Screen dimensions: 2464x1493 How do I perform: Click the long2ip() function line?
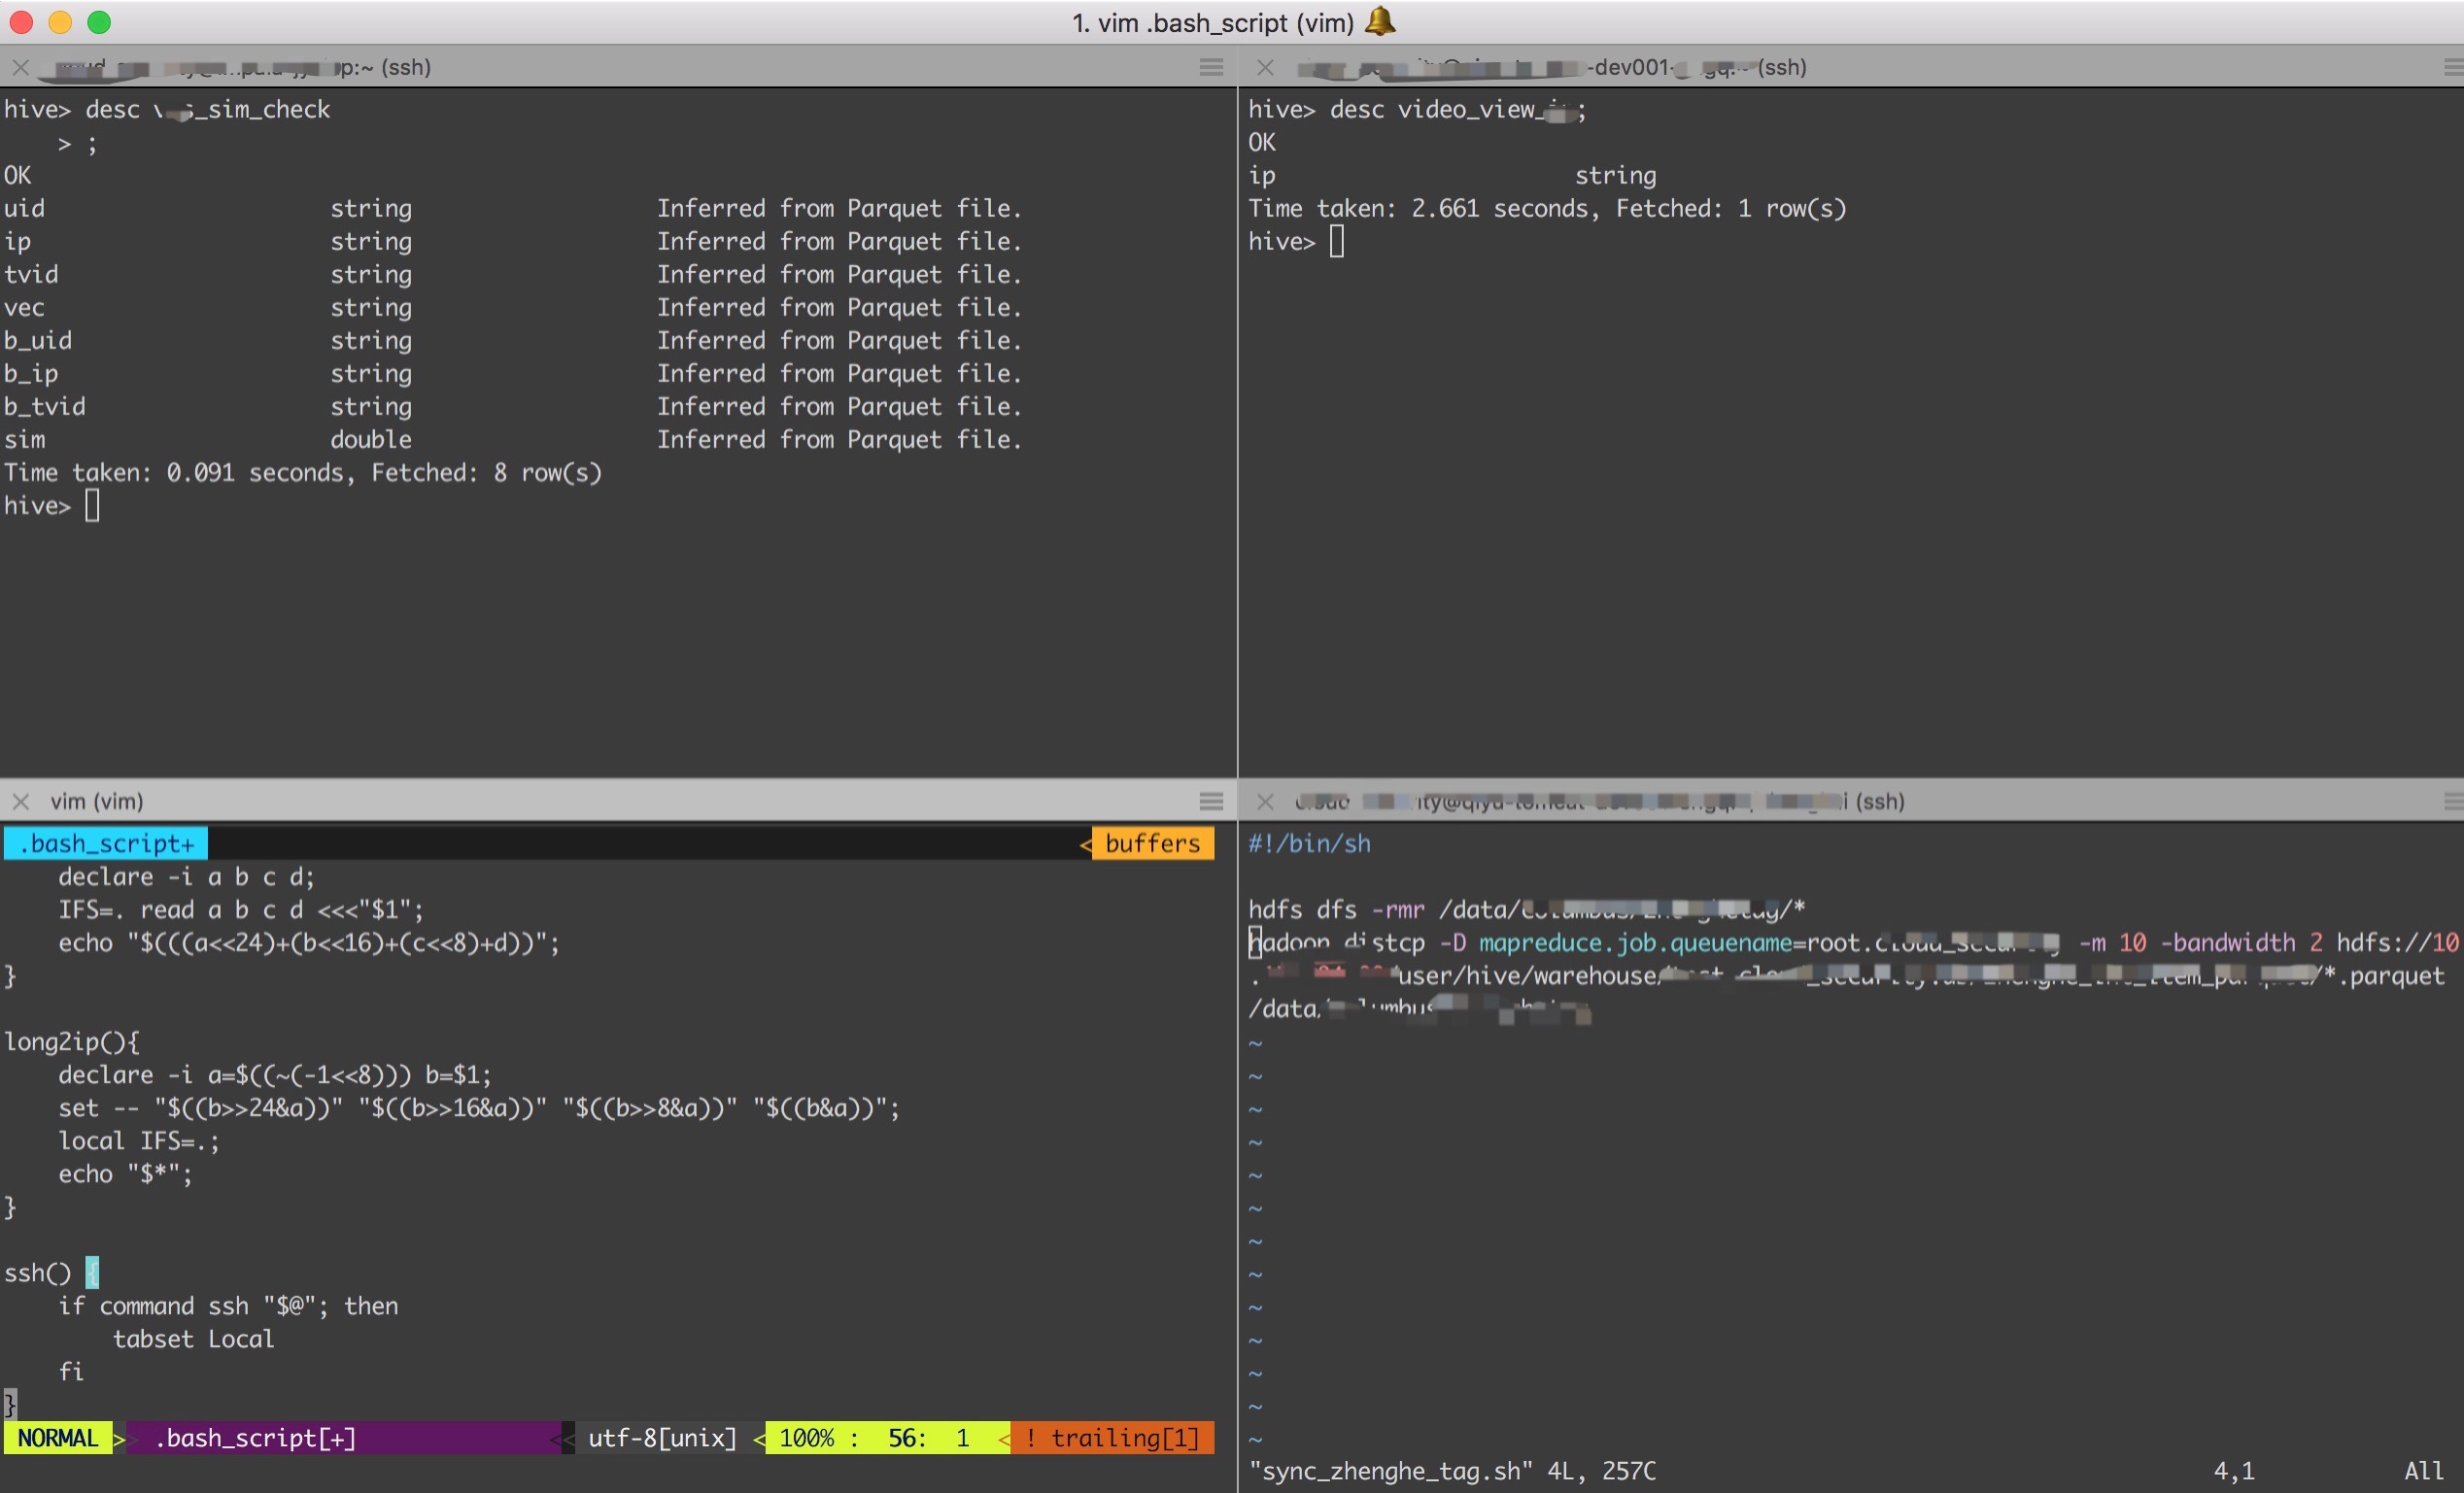pos(72,1042)
